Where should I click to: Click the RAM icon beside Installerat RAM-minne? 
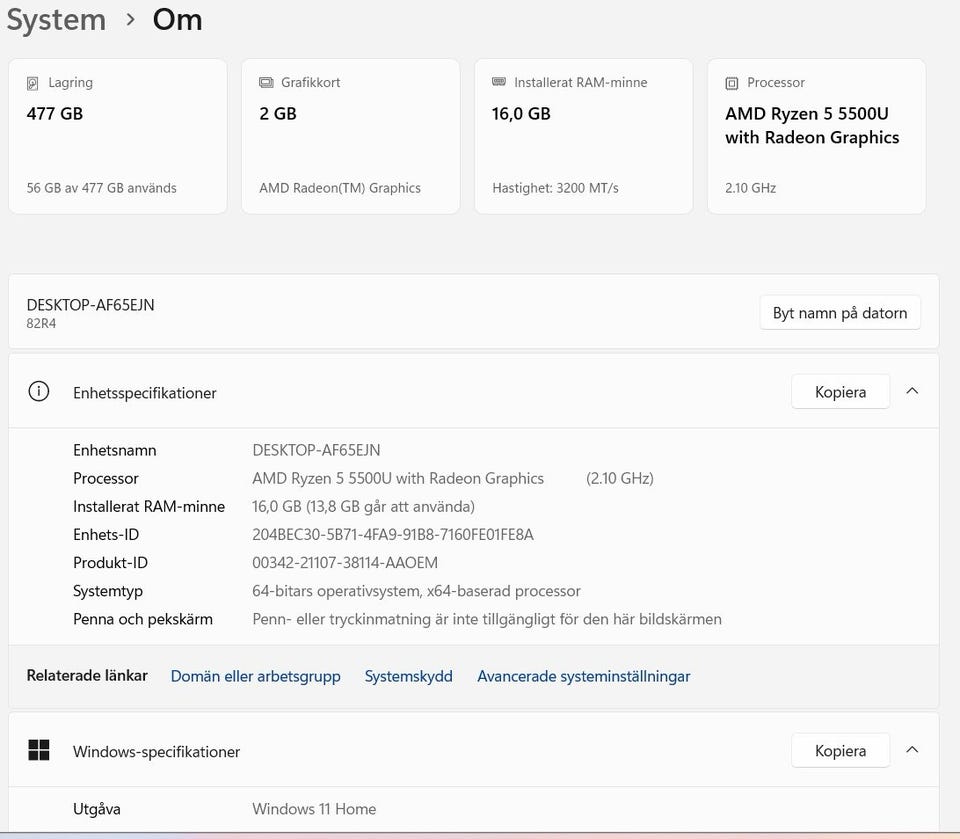[x=499, y=83]
